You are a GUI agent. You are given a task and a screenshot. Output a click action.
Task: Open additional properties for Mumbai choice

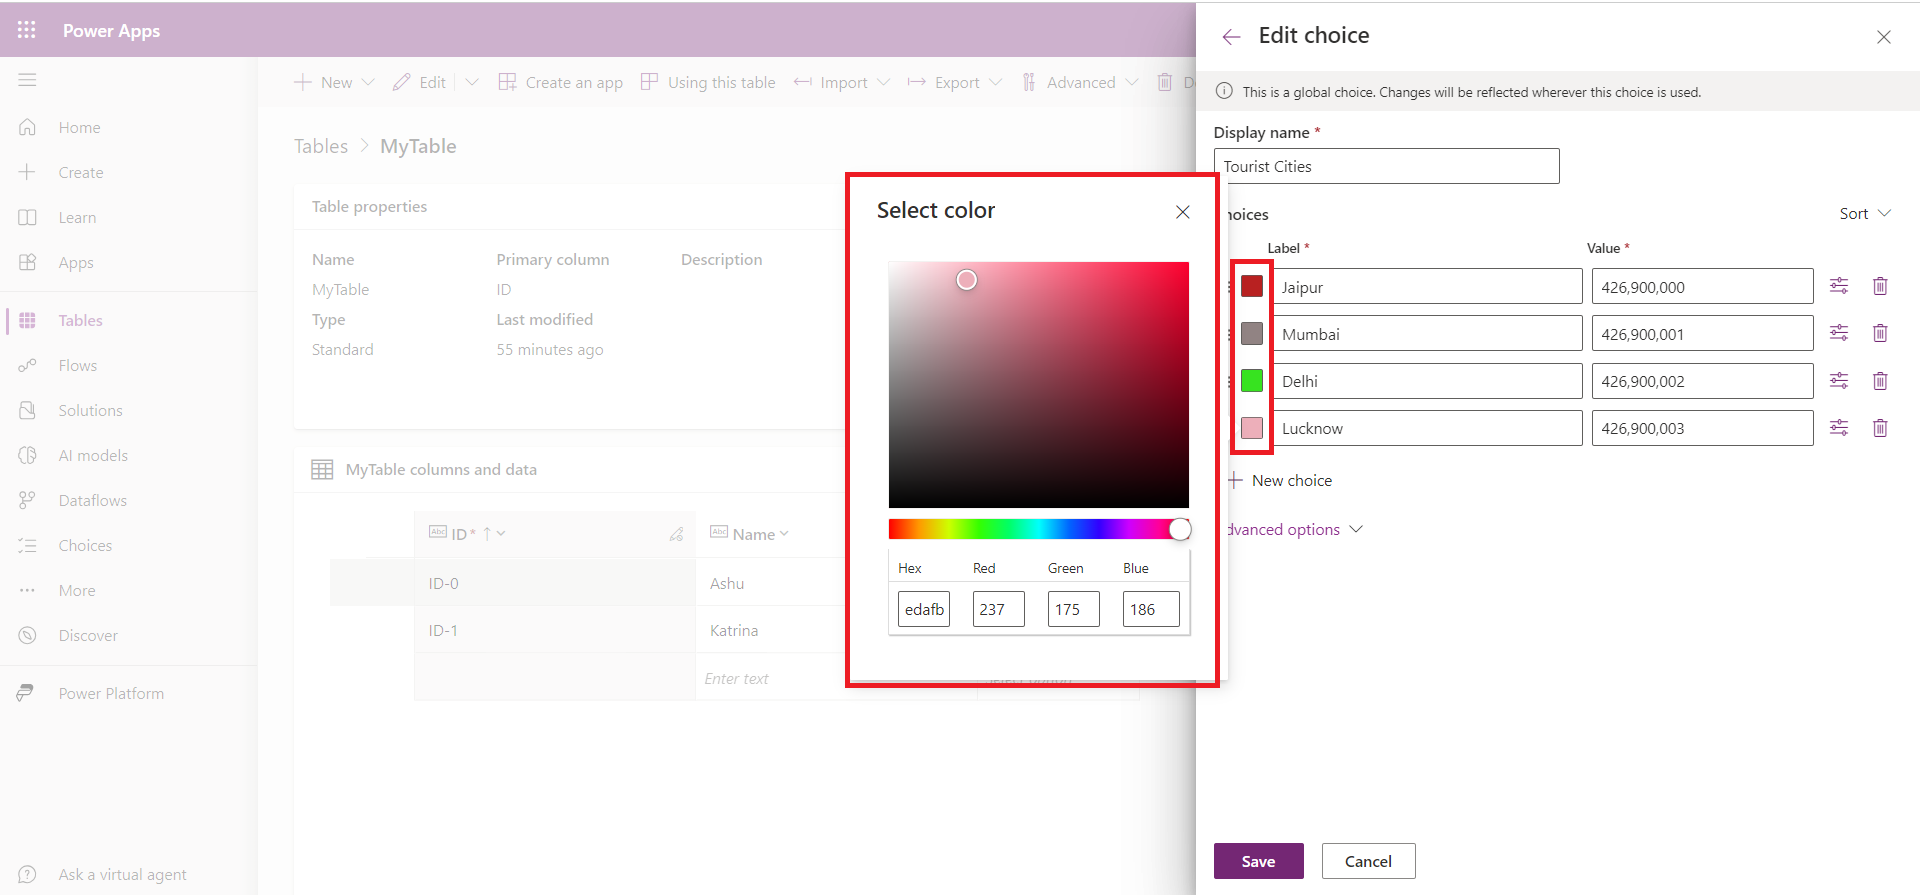point(1838,333)
